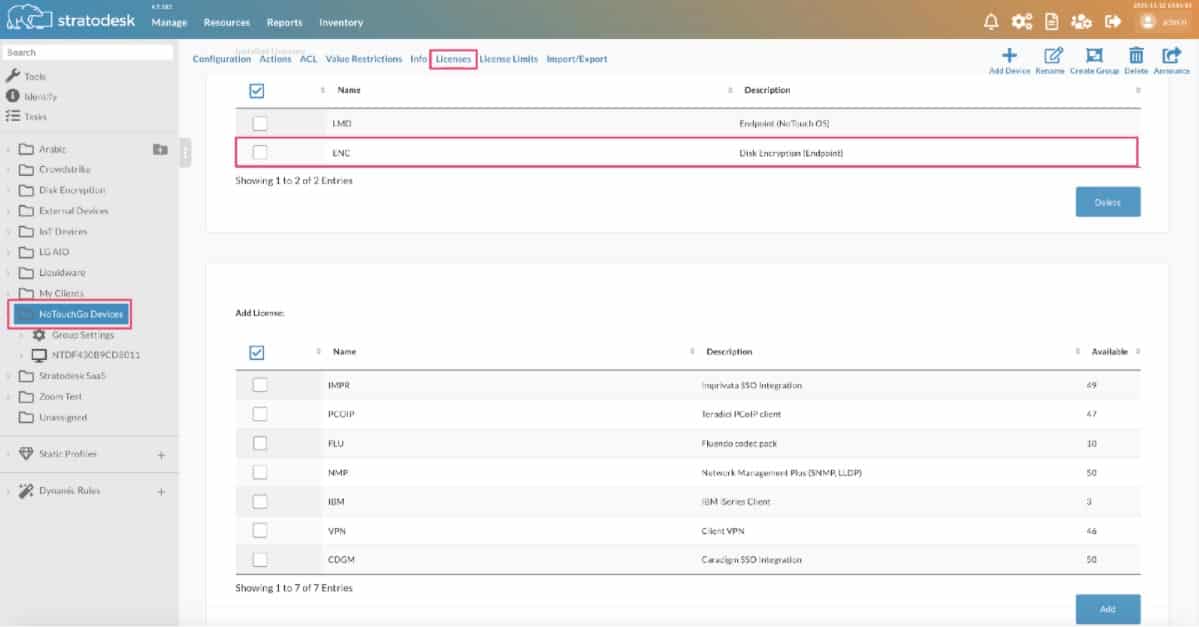Switch to the Value Restrictions tab
The height and width of the screenshot is (627, 1199).
(364, 59)
